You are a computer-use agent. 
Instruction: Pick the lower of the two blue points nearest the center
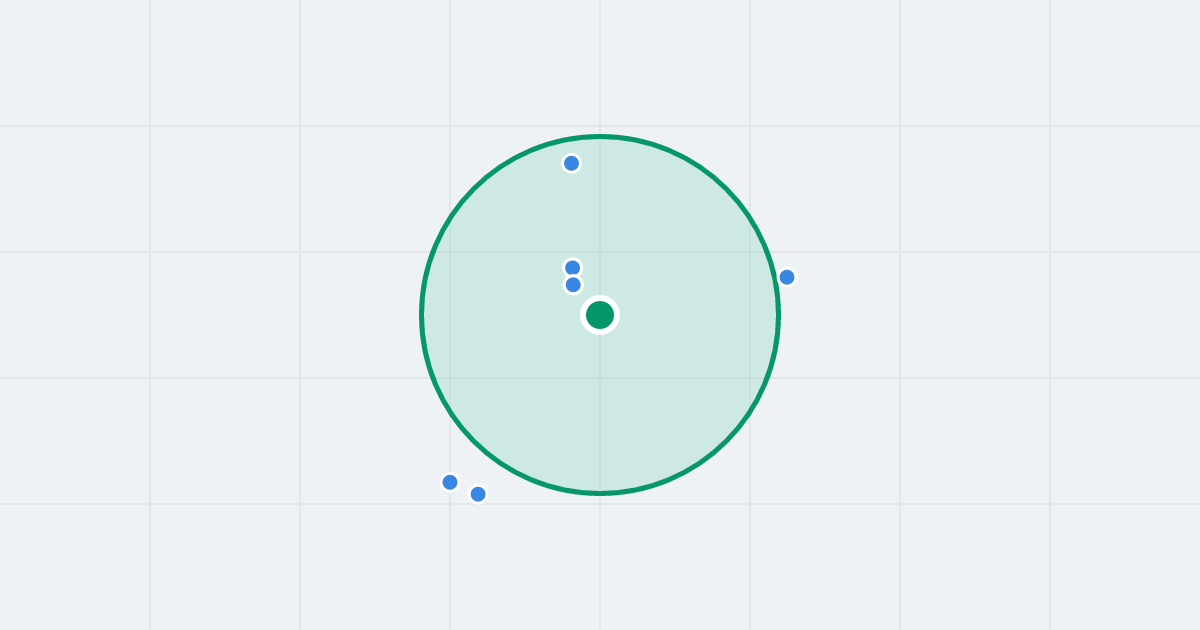tap(573, 285)
